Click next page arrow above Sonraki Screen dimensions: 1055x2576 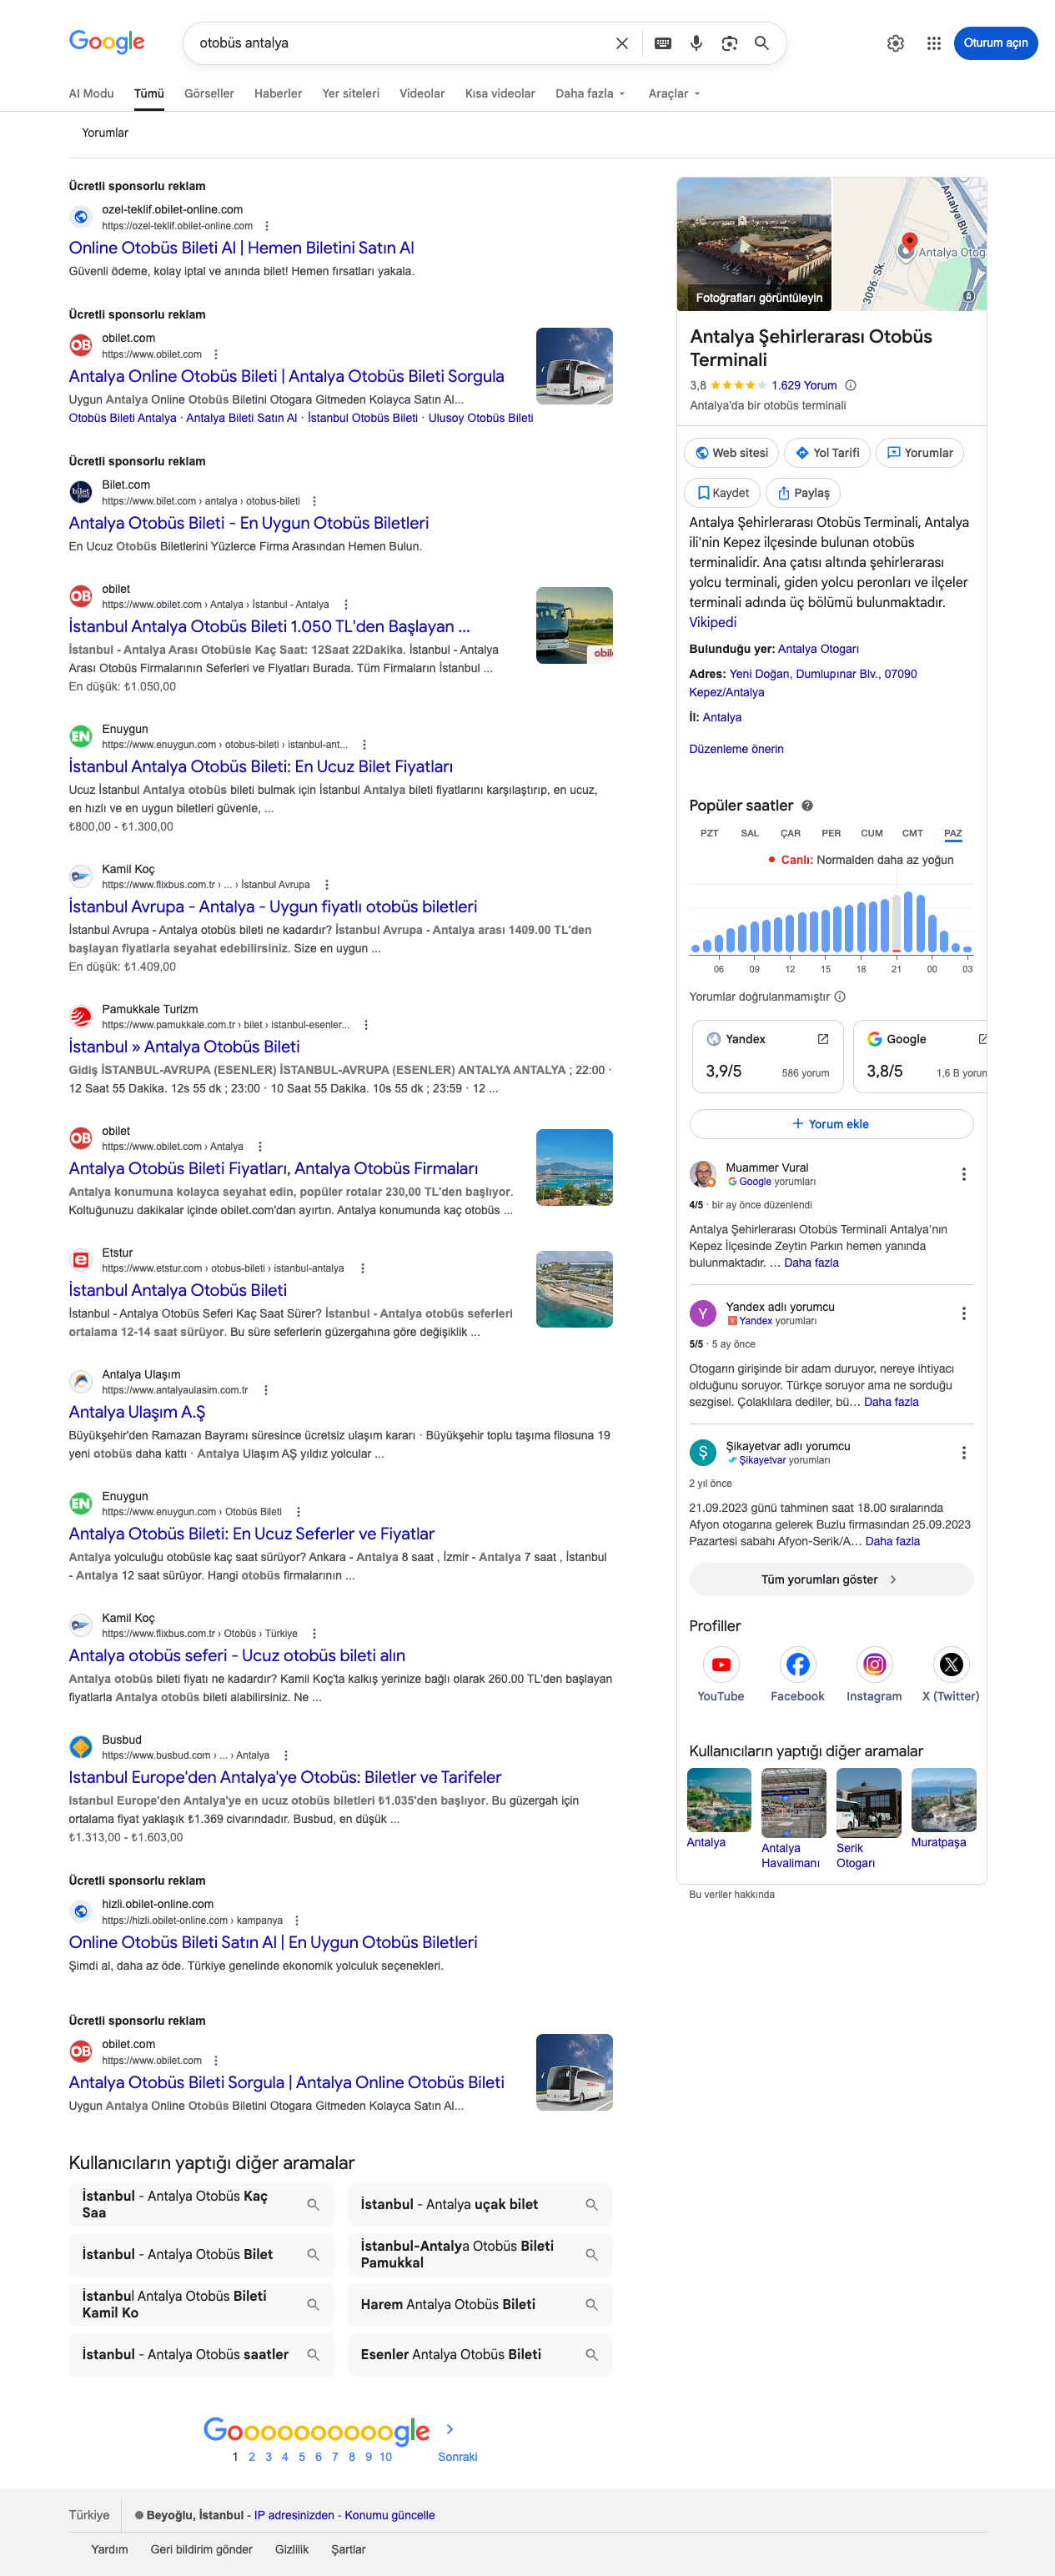pos(449,2428)
